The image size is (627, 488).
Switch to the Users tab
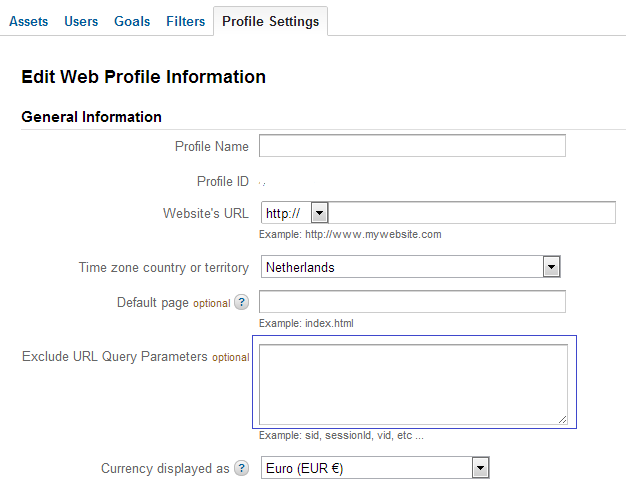point(81,21)
